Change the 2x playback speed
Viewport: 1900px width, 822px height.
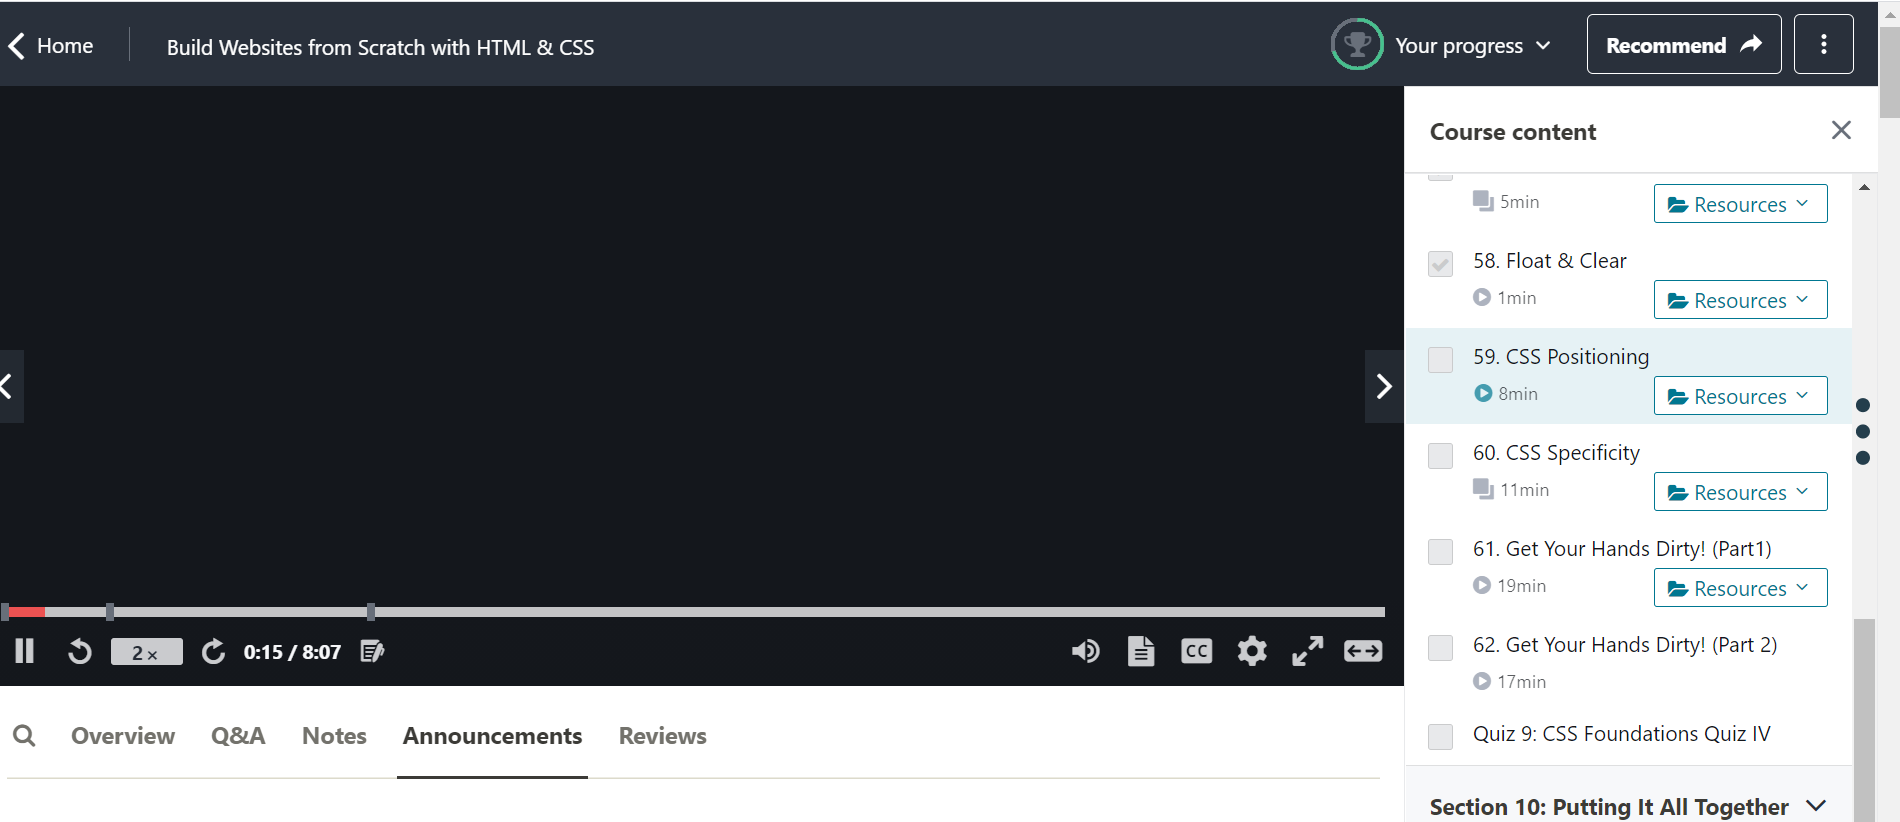point(146,652)
